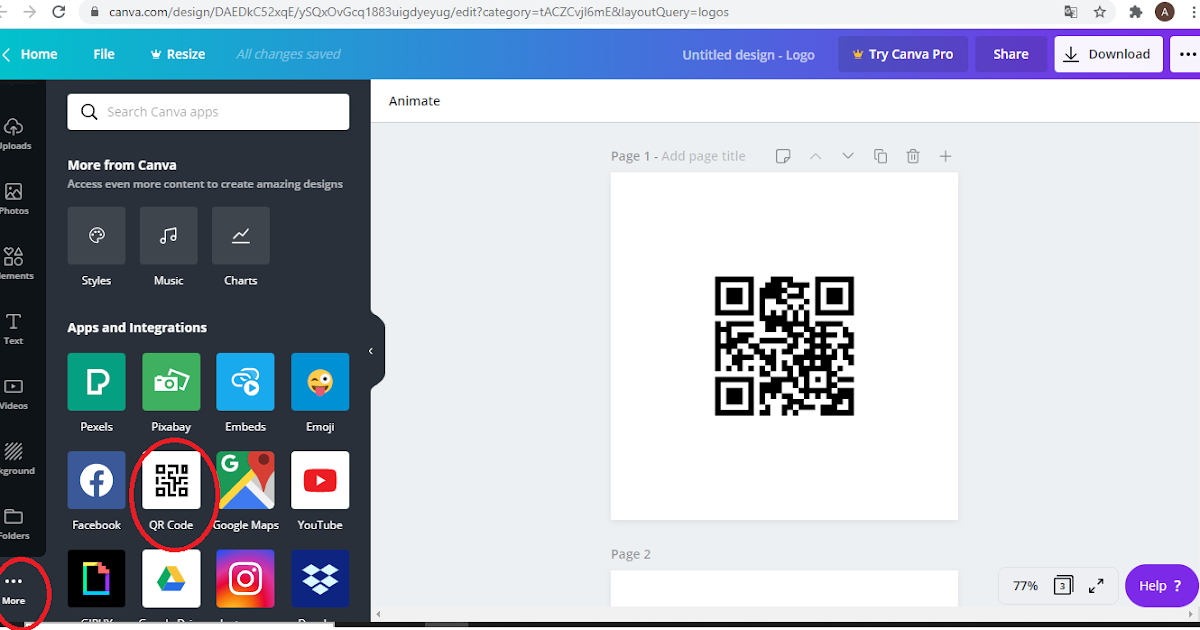Open the page grid view (3 pages)
This screenshot has height=630, width=1200.
click(1064, 586)
